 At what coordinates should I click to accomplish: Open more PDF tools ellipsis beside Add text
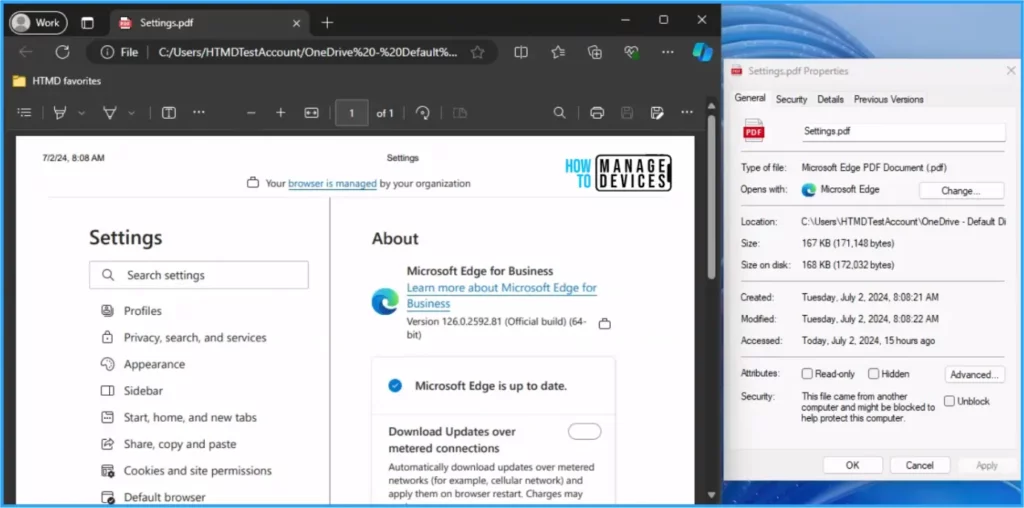(x=199, y=113)
